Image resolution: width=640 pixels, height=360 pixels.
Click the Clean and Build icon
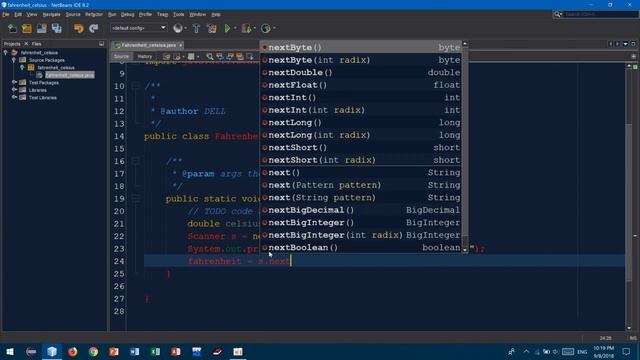(x=211, y=28)
